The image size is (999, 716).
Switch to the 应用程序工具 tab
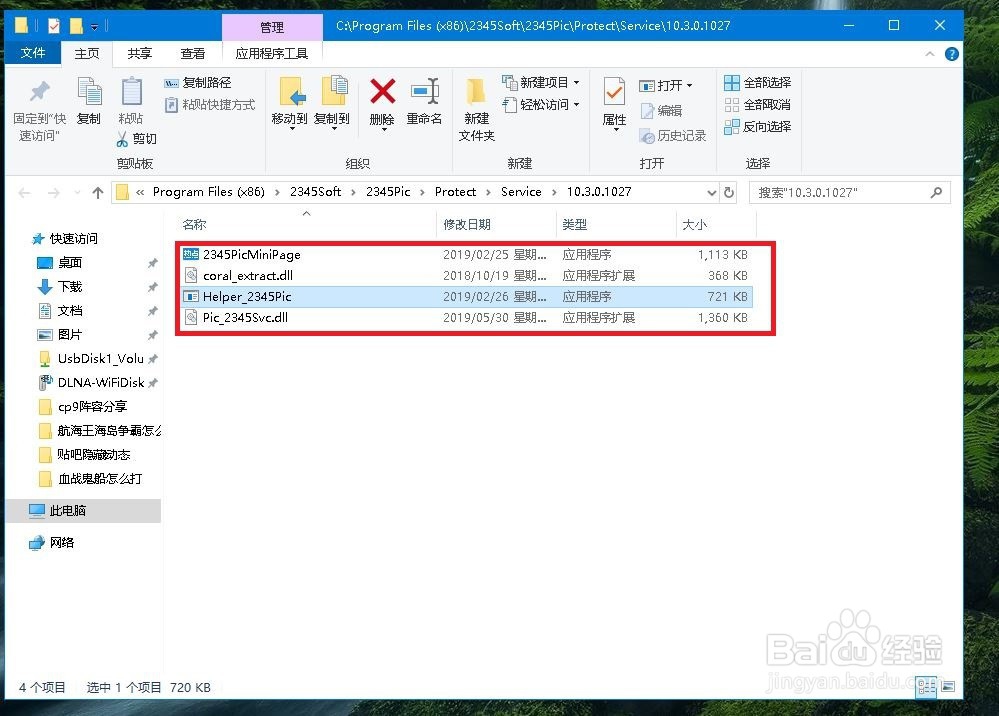272,54
